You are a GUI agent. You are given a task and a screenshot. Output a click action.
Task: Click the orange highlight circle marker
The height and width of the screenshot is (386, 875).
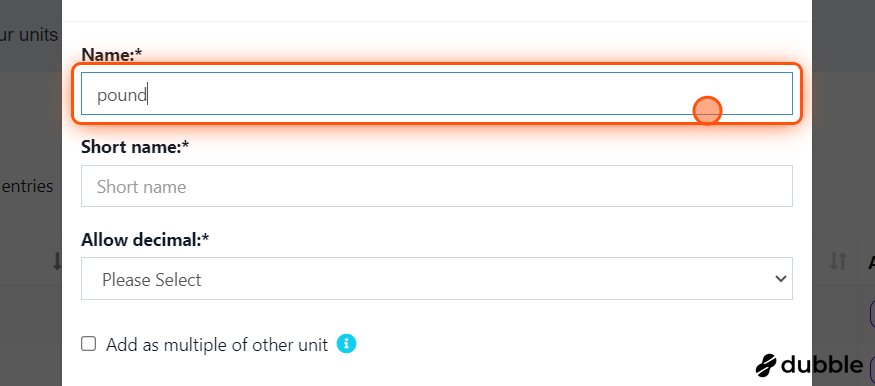point(707,110)
